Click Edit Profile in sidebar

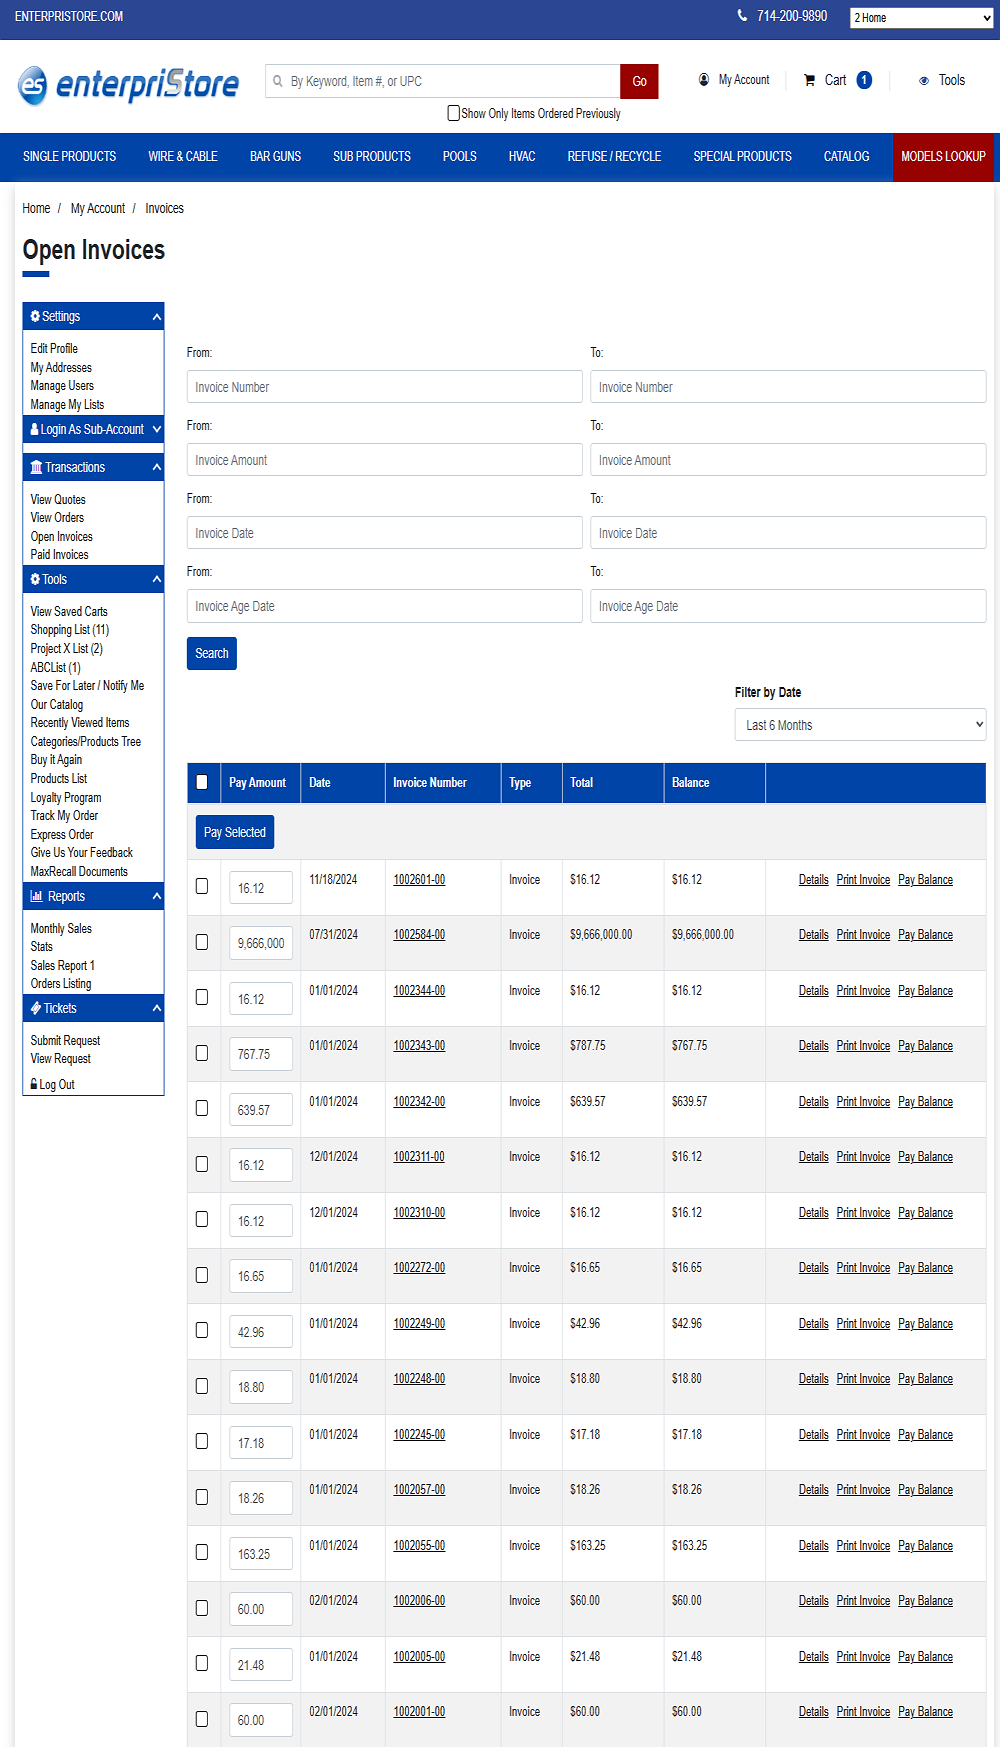pos(54,349)
